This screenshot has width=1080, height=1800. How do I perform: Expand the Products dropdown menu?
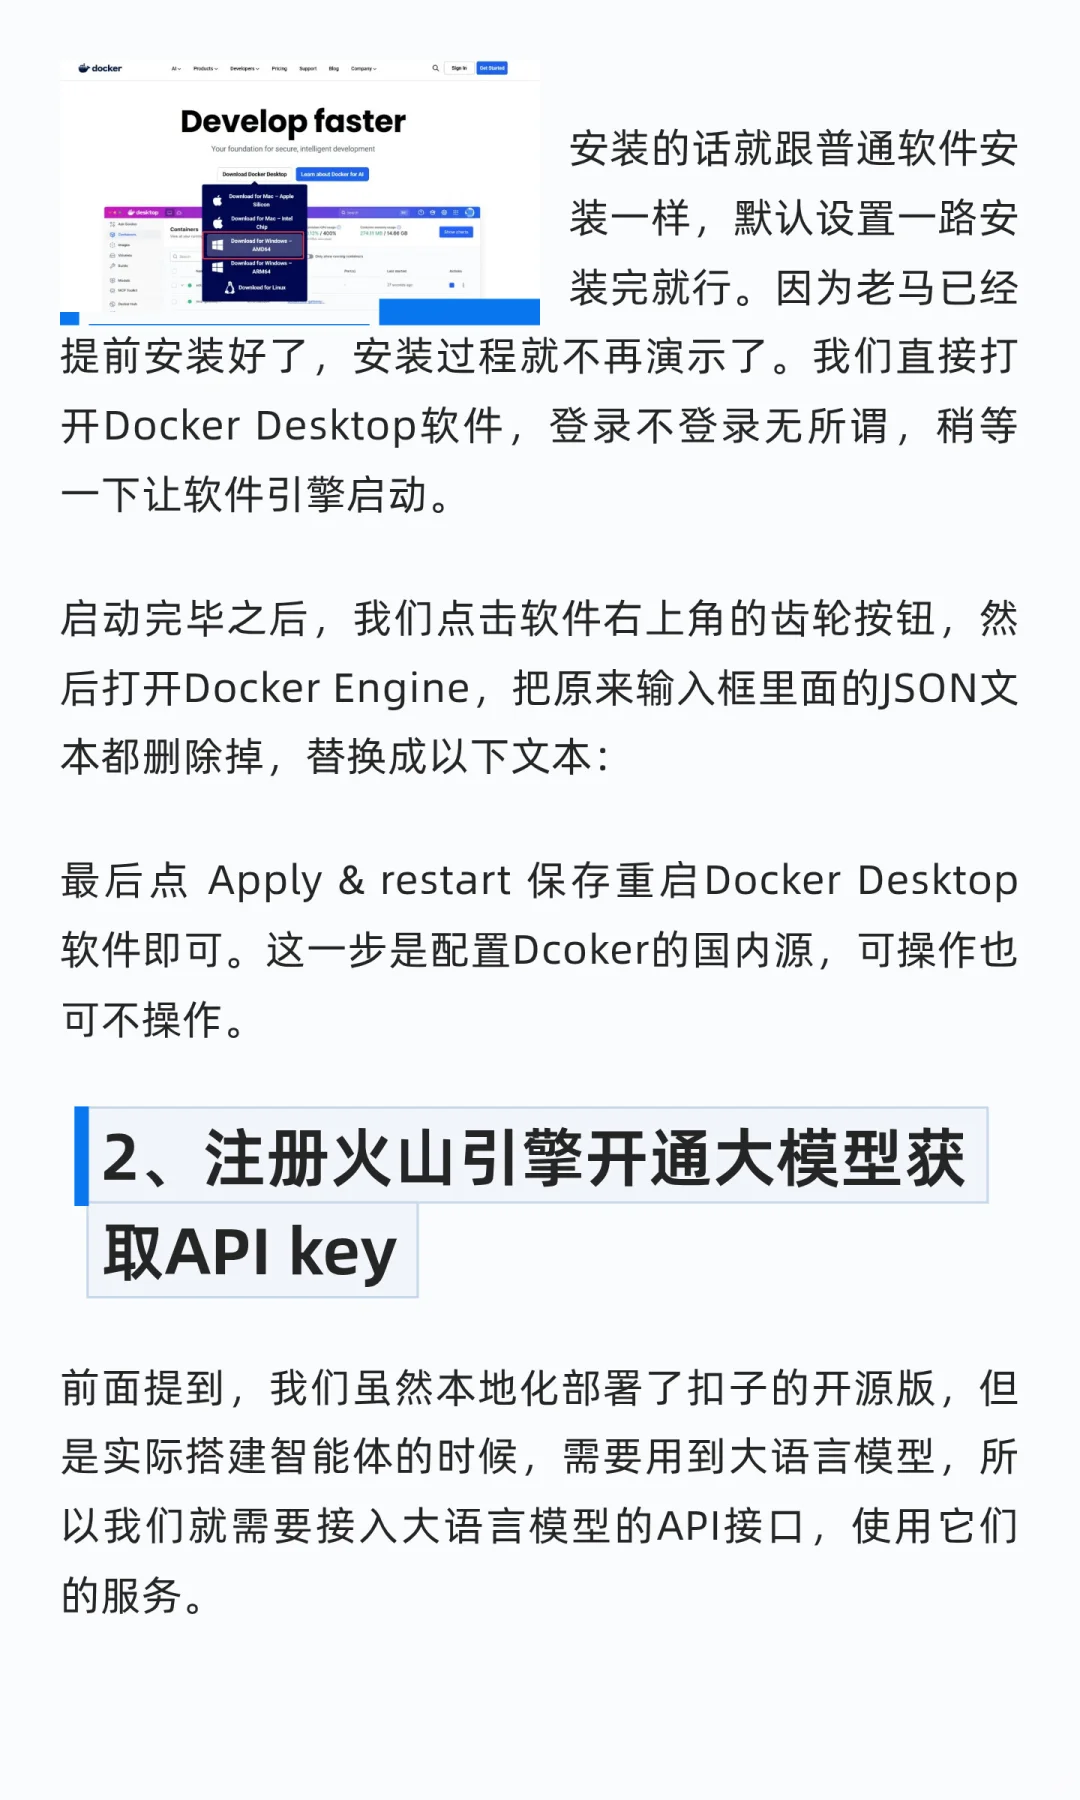[x=205, y=69]
